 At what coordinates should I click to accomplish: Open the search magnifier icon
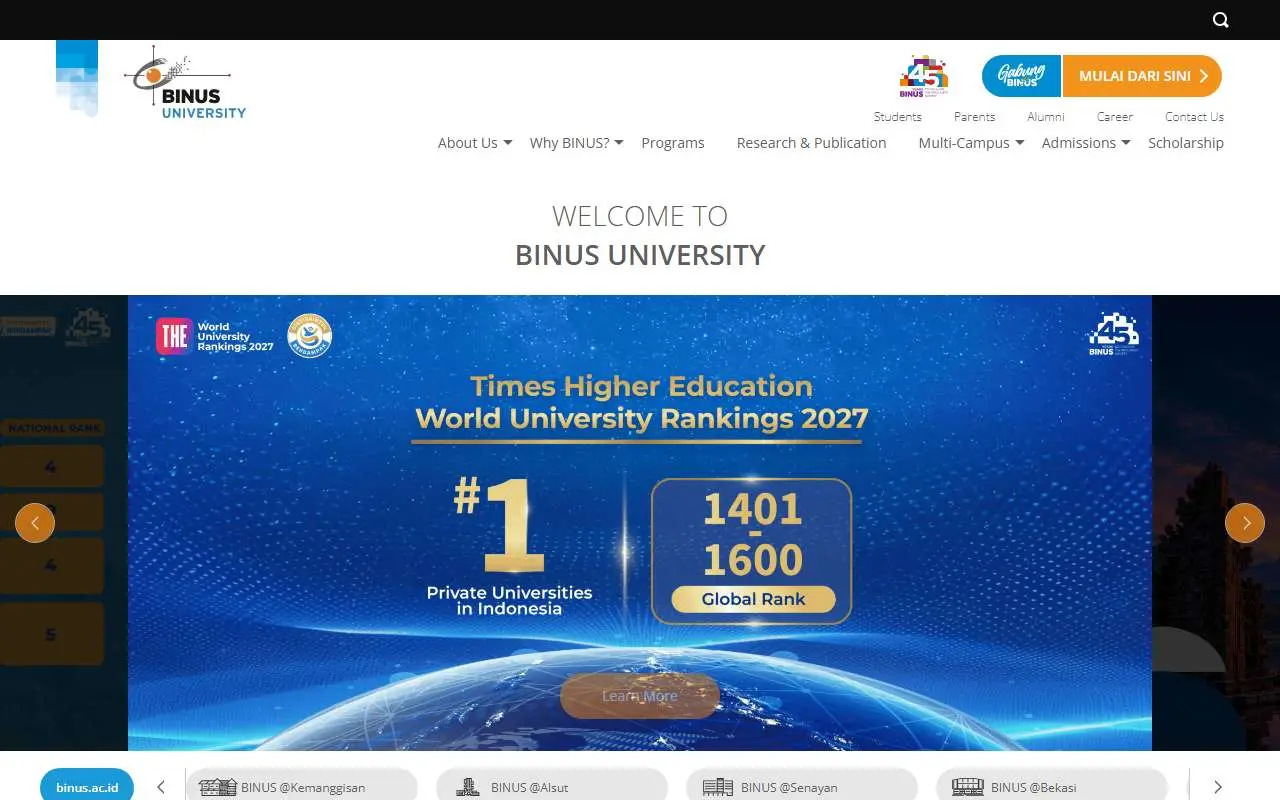1221,20
